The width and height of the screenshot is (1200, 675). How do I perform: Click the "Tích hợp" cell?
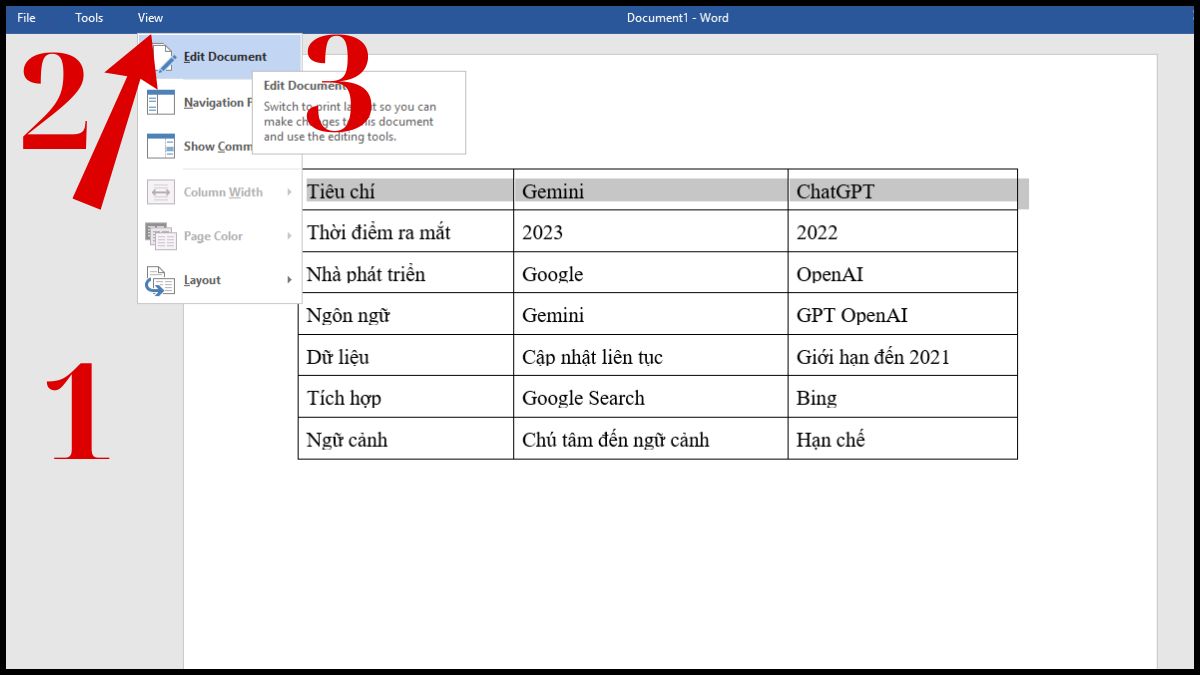[x=406, y=397]
